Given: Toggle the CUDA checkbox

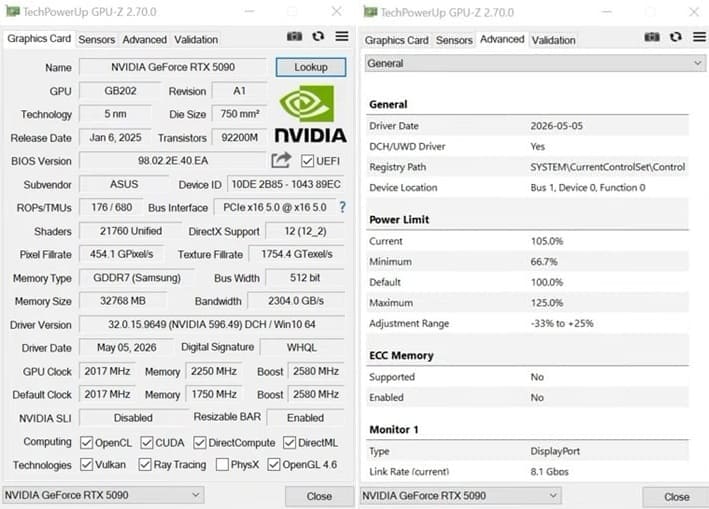Looking at the screenshot, I should click(147, 443).
